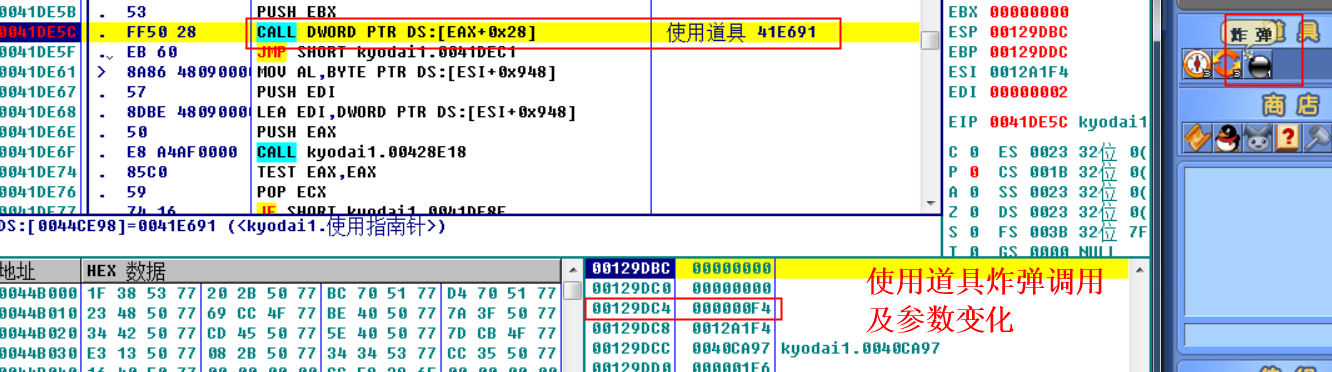Select the POP ECX instruction

click(291, 192)
